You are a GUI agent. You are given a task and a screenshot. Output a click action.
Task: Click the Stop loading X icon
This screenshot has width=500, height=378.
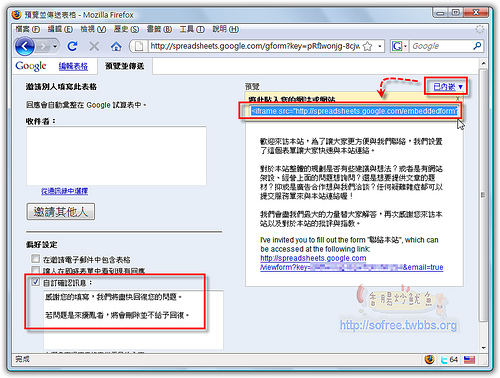click(x=94, y=46)
